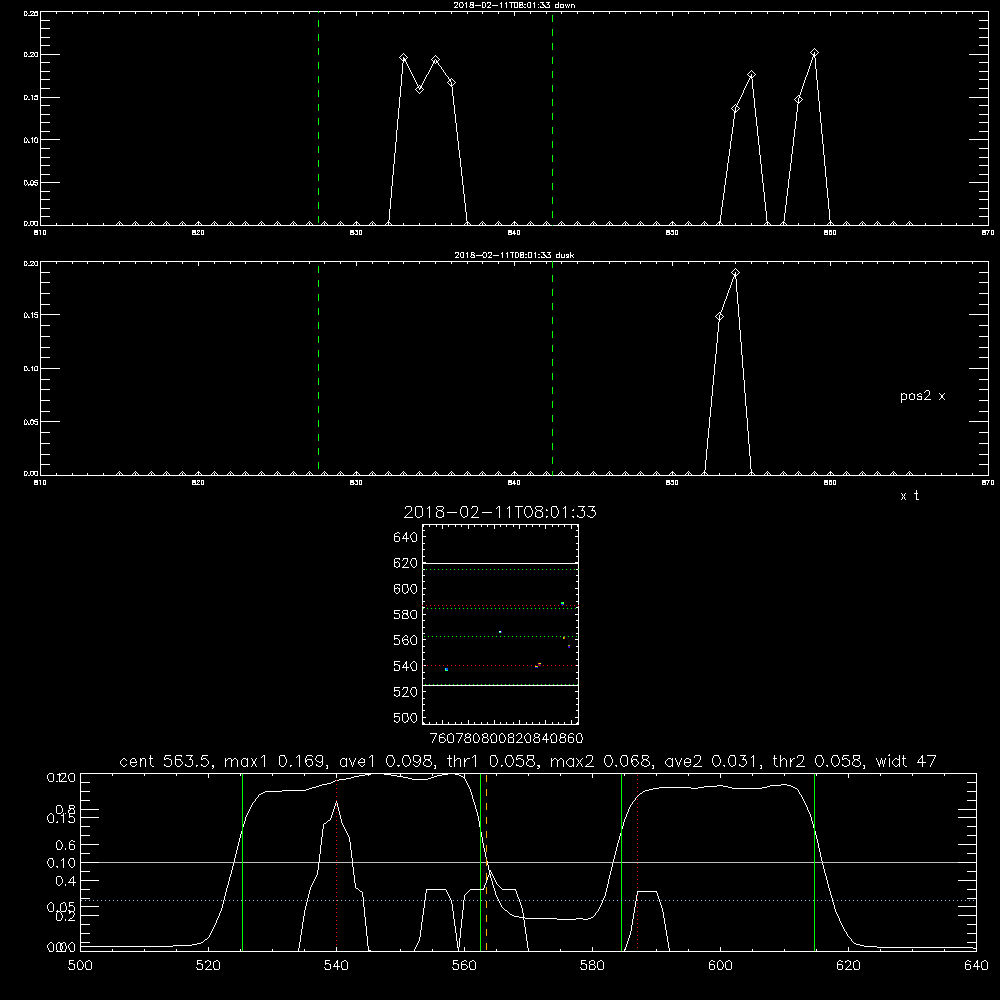Click the cyan dot near 537 in the small plot
Screen dimensions: 1000x1000
pos(446,670)
